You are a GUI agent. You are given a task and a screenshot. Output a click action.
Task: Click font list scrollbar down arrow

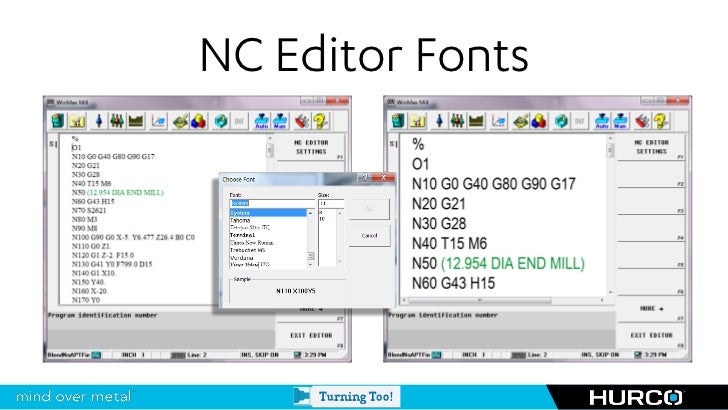point(311,264)
